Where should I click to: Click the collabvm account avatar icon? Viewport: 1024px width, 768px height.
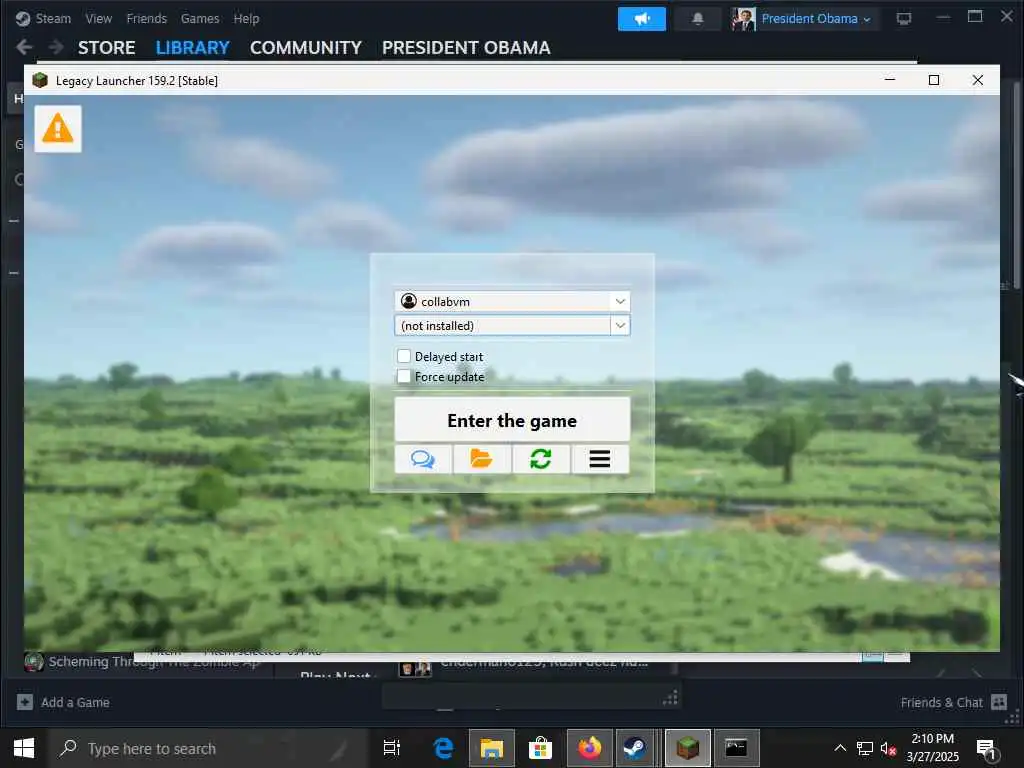(409, 301)
